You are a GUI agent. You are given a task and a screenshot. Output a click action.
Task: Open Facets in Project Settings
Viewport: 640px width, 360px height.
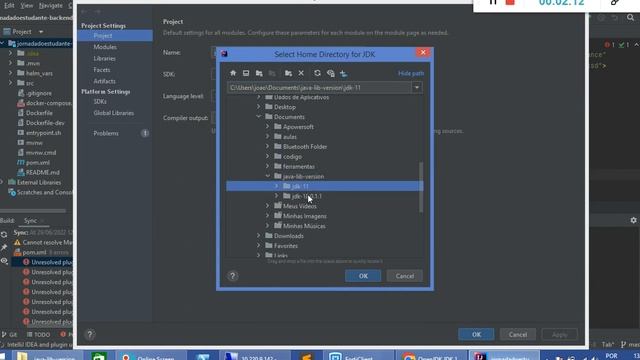pyautogui.click(x=102, y=70)
